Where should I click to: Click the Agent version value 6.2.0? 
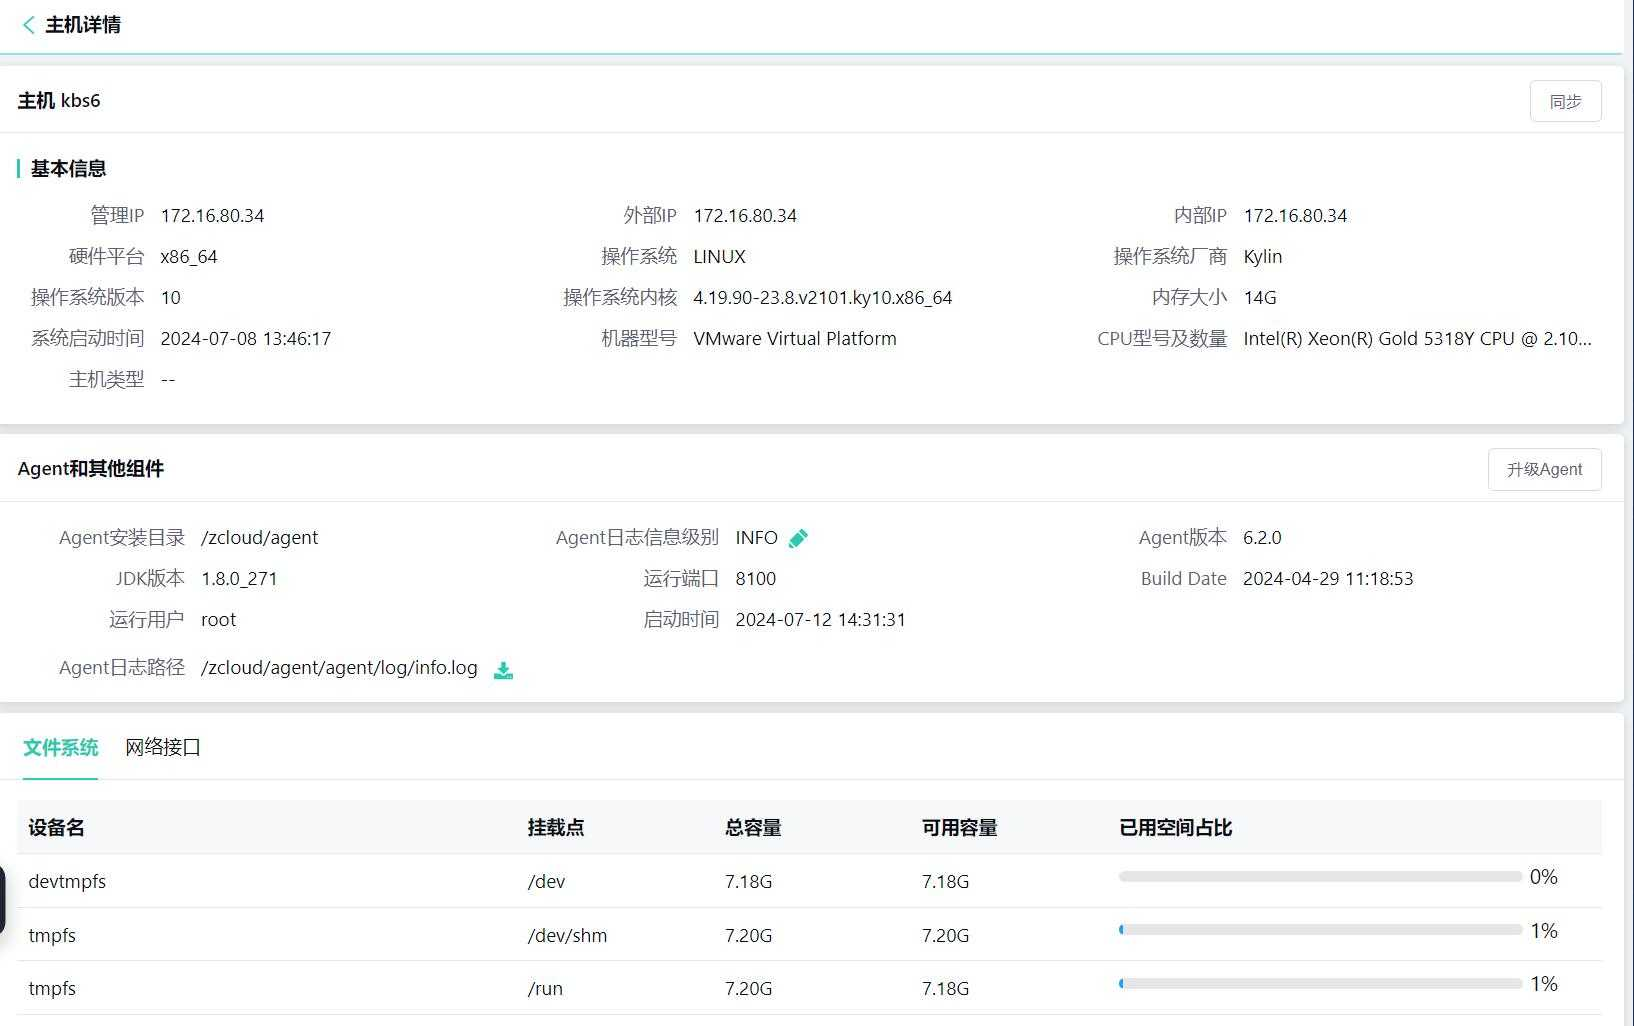[x=1262, y=538]
